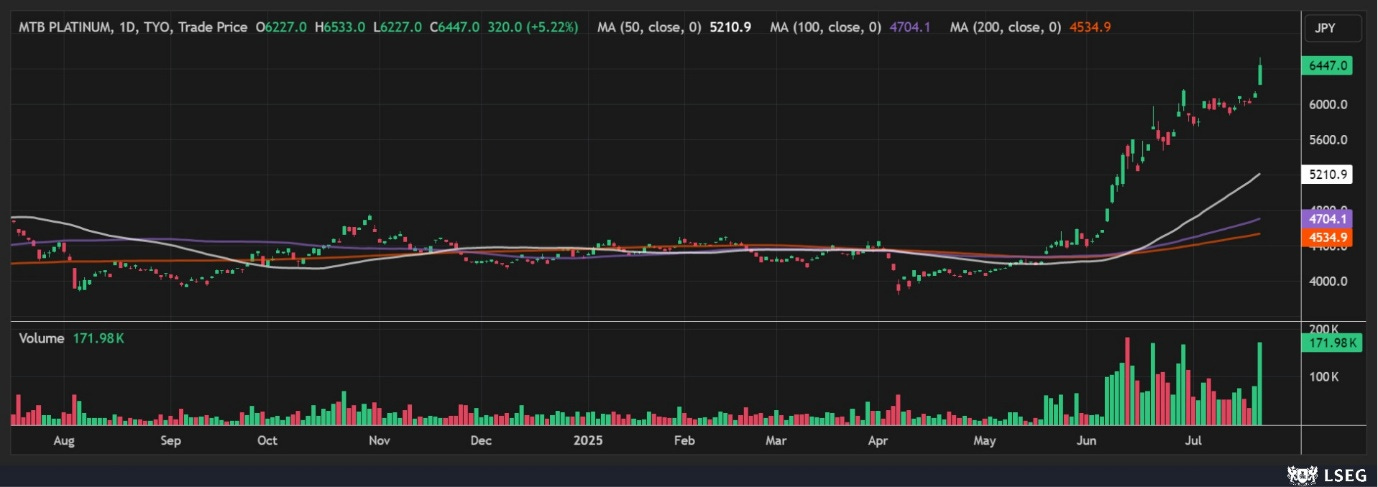The height and width of the screenshot is (487, 1378).
Task: Click the Sep label on time axis
Action: tap(169, 440)
